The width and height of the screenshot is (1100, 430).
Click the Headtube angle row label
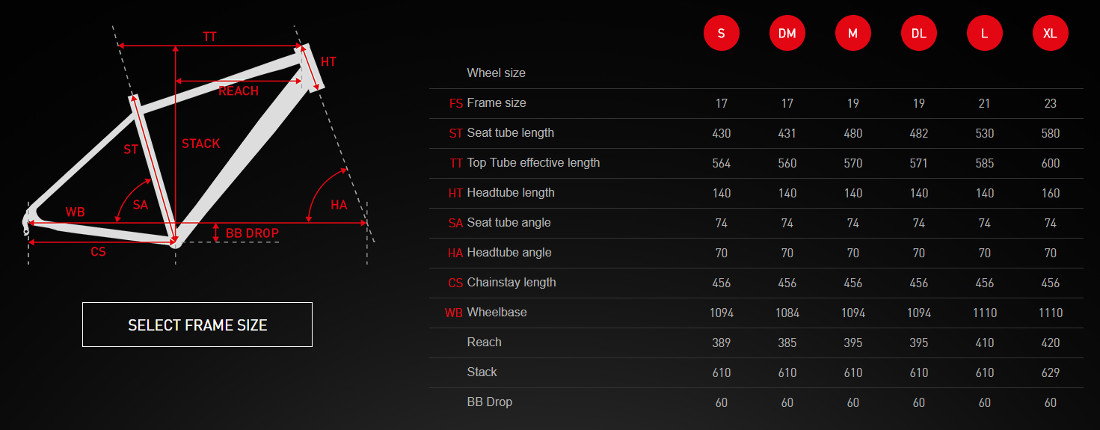(x=509, y=252)
